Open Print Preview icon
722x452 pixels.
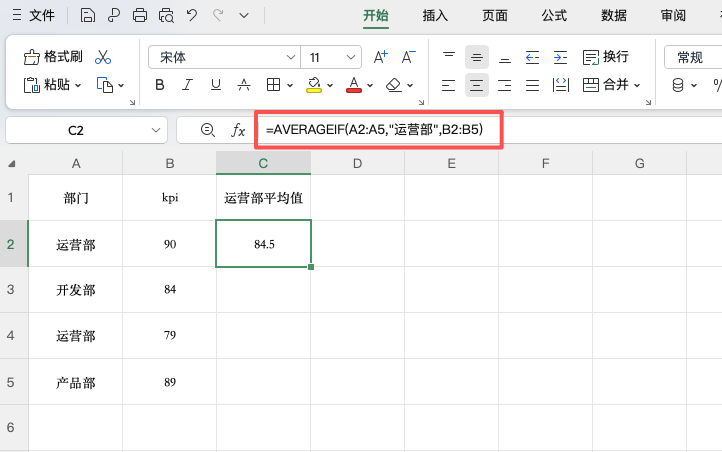pyautogui.click(x=166, y=16)
